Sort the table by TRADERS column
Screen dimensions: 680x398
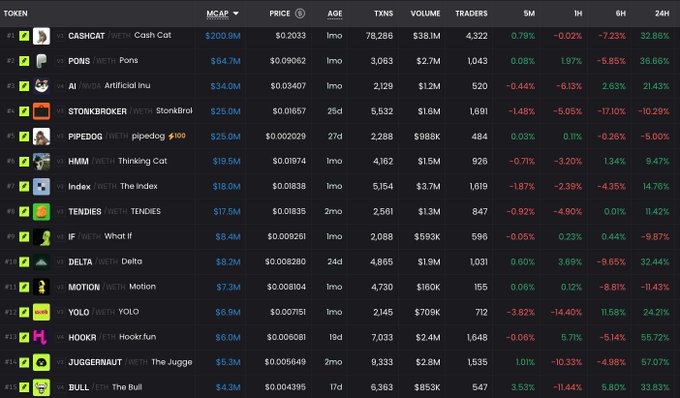pyautogui.click(x=471, y=13)
